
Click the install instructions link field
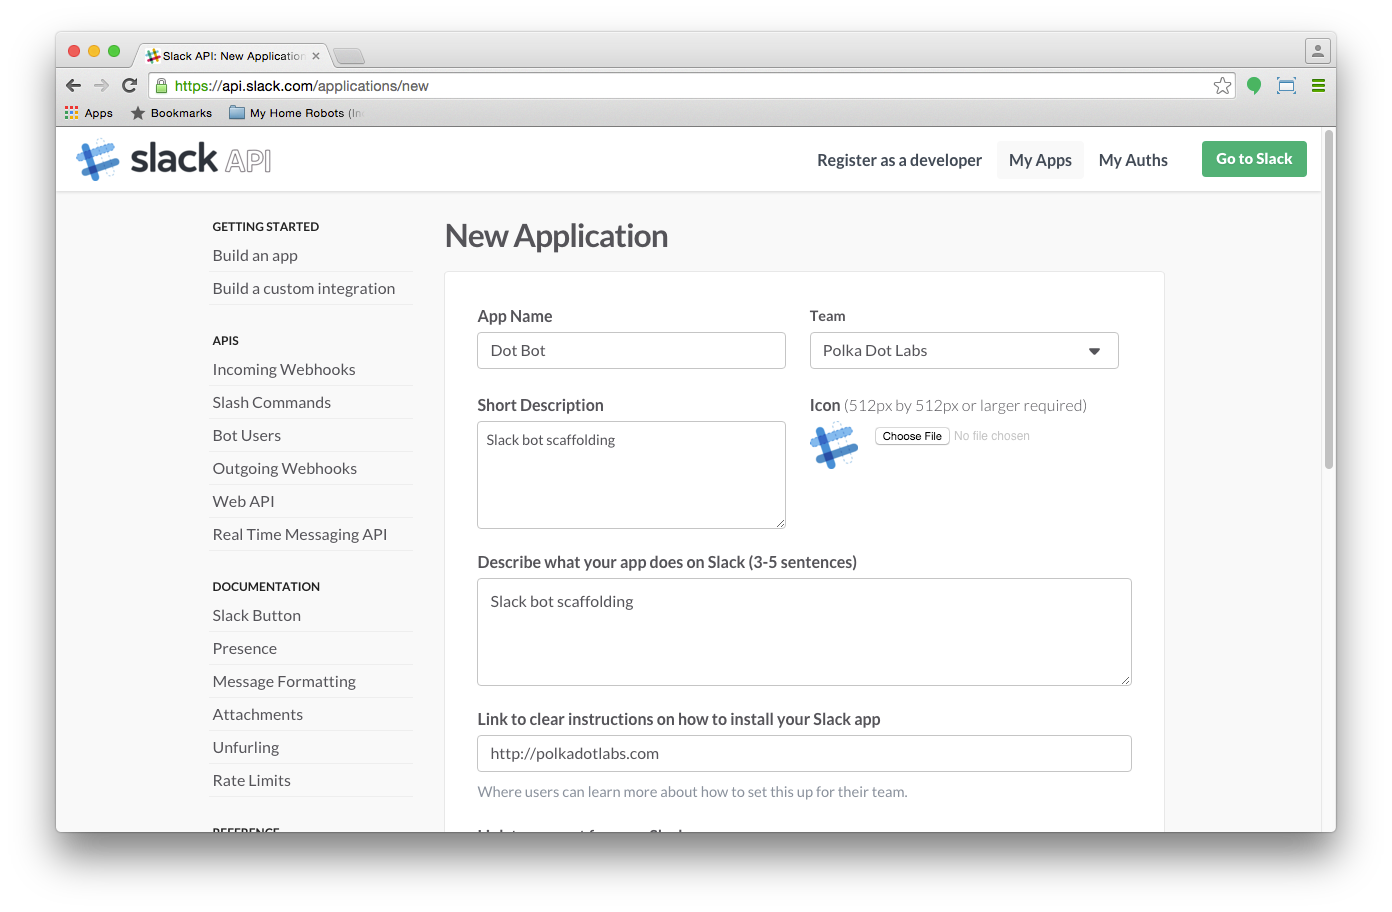click(805, 754)
